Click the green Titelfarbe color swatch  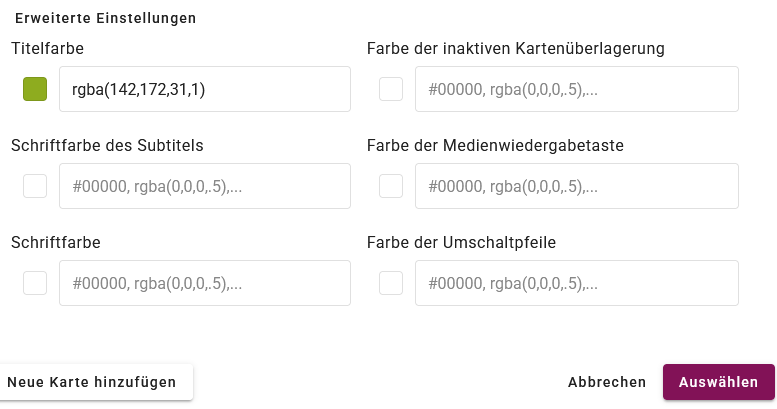click(x=35, y=89)
